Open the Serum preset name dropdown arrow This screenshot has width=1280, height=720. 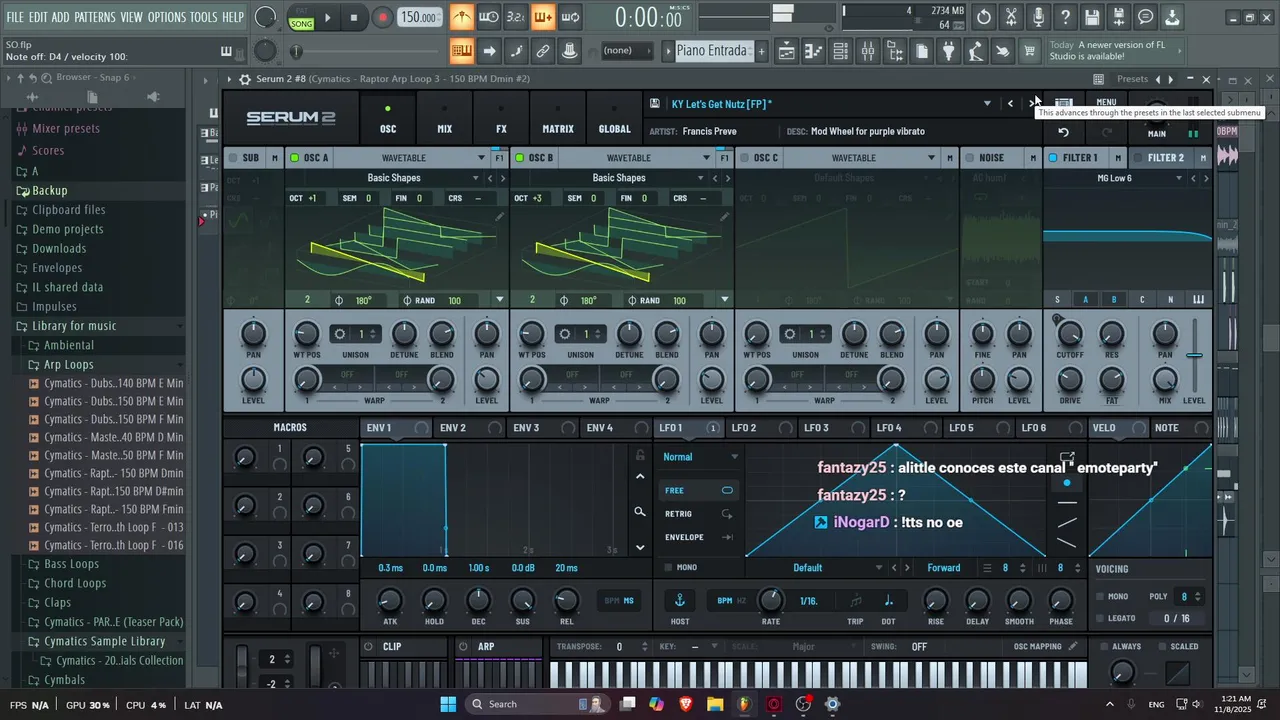[x=987, y=104]
